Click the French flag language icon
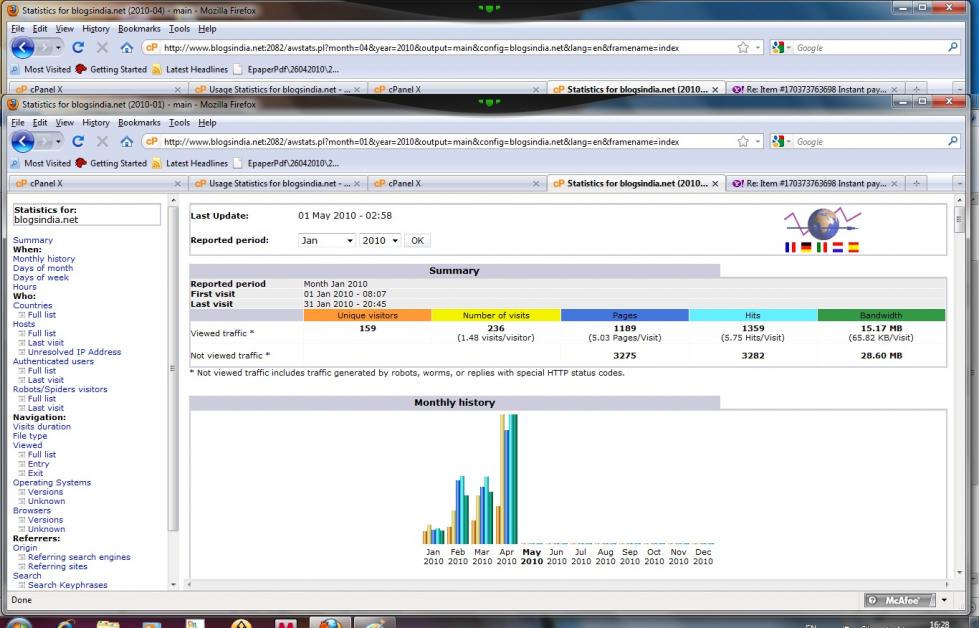Viewport: 979px width, 628px height. (792, 247)
